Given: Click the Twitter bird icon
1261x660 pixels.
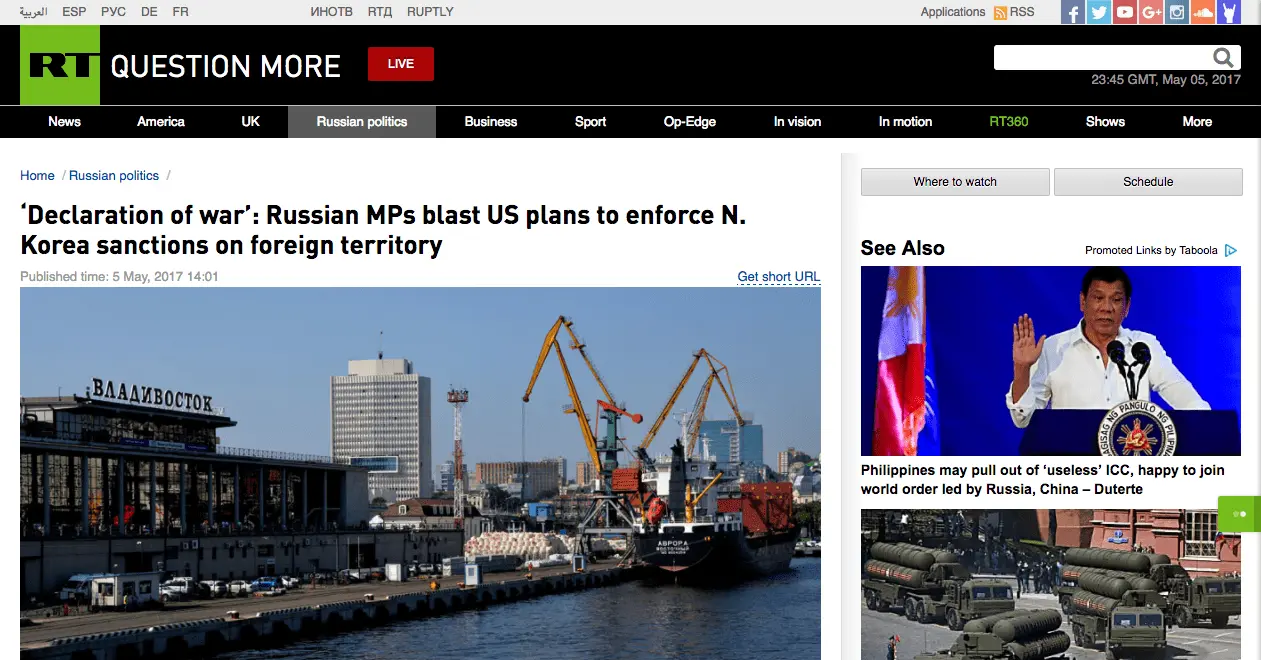Looking at the screenshot, I should (1099, 12).
